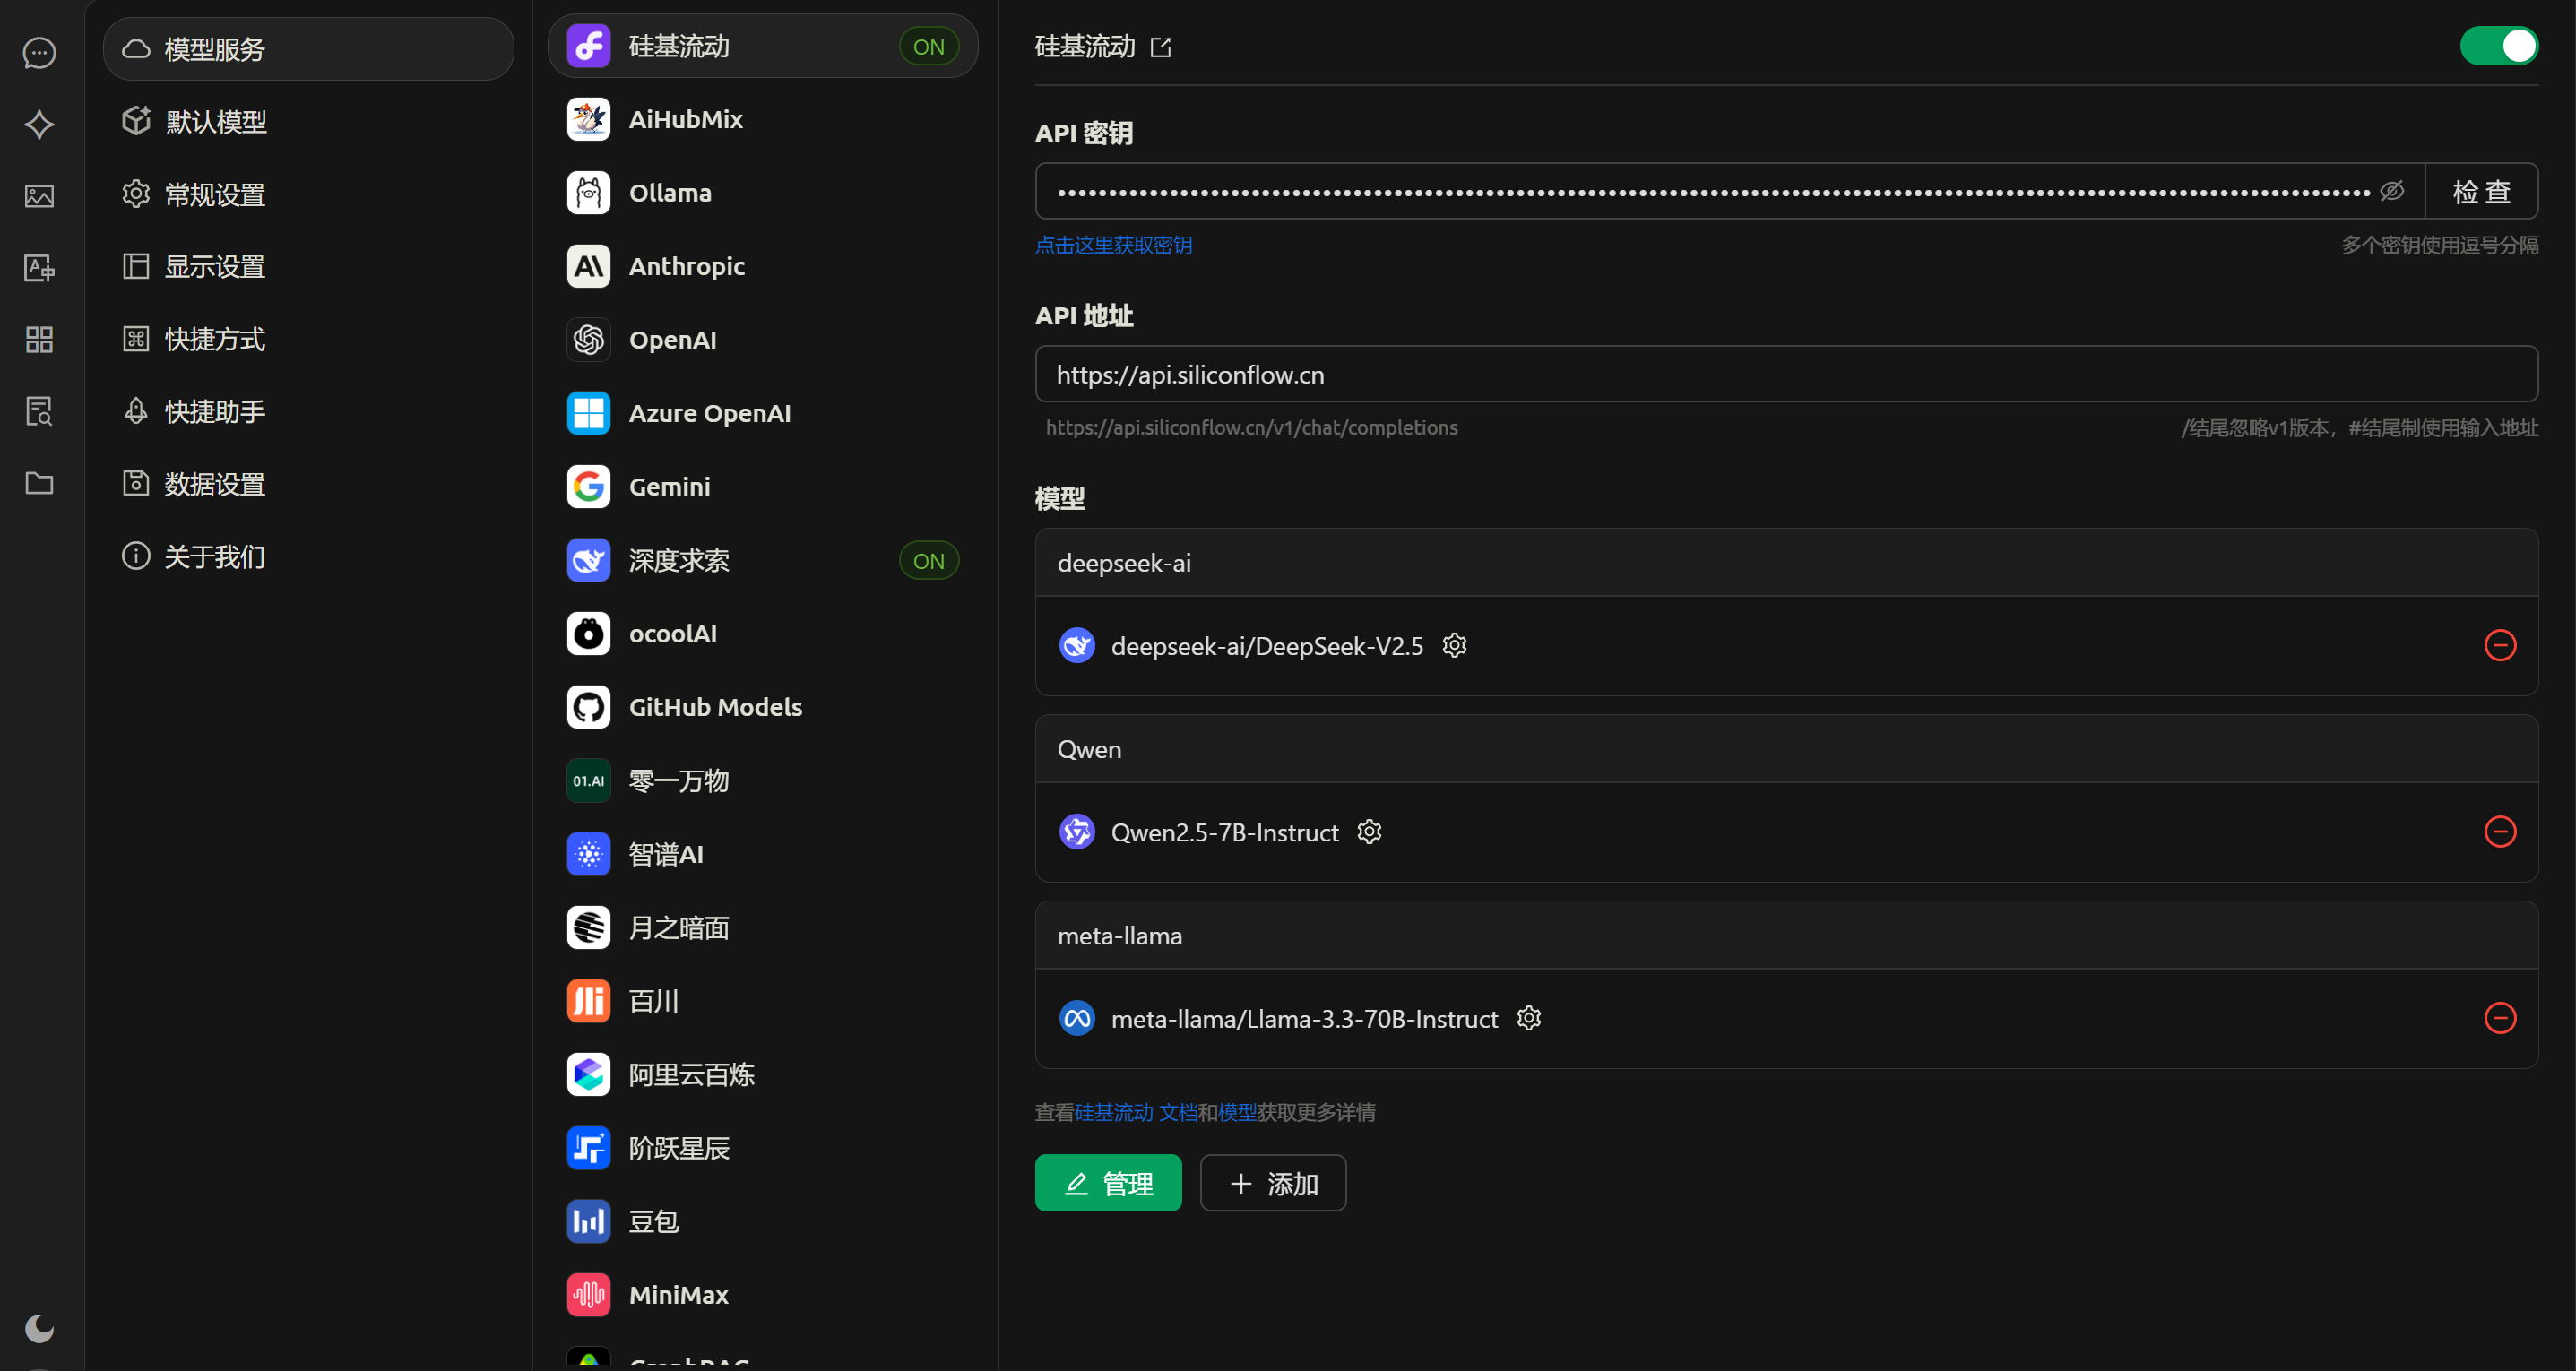
Task: Open the agents sparkle icon in sidebar
Action: (x=39, y=124)
